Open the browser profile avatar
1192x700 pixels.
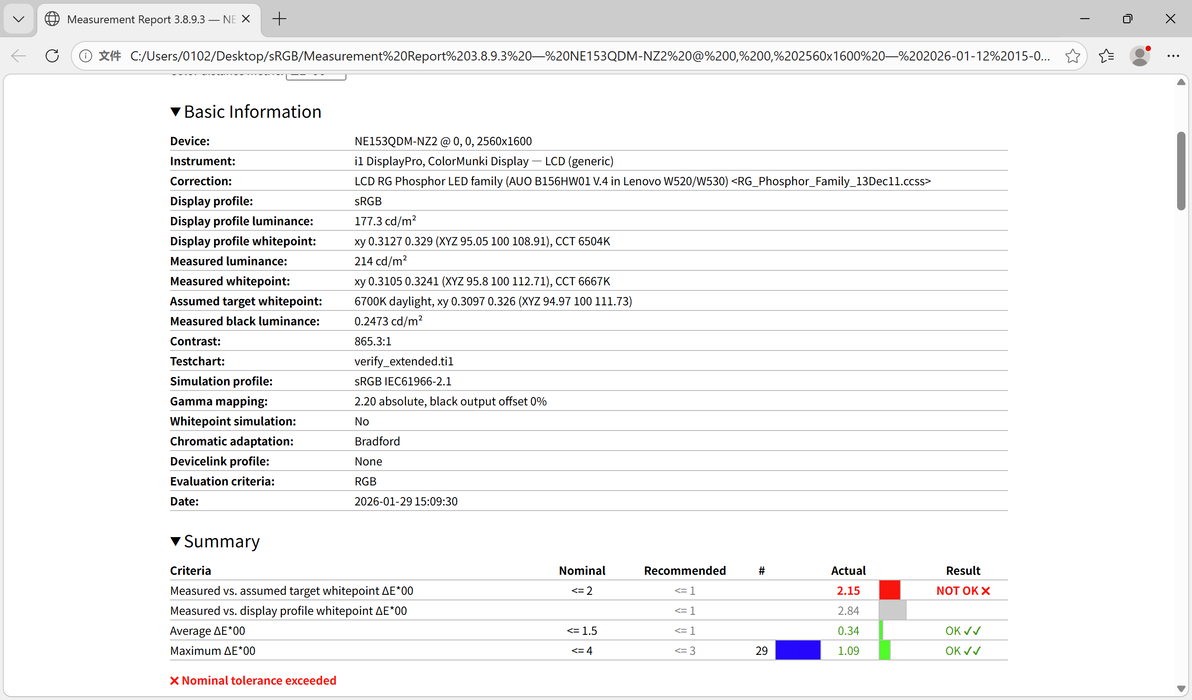[x=1140, y=55]
